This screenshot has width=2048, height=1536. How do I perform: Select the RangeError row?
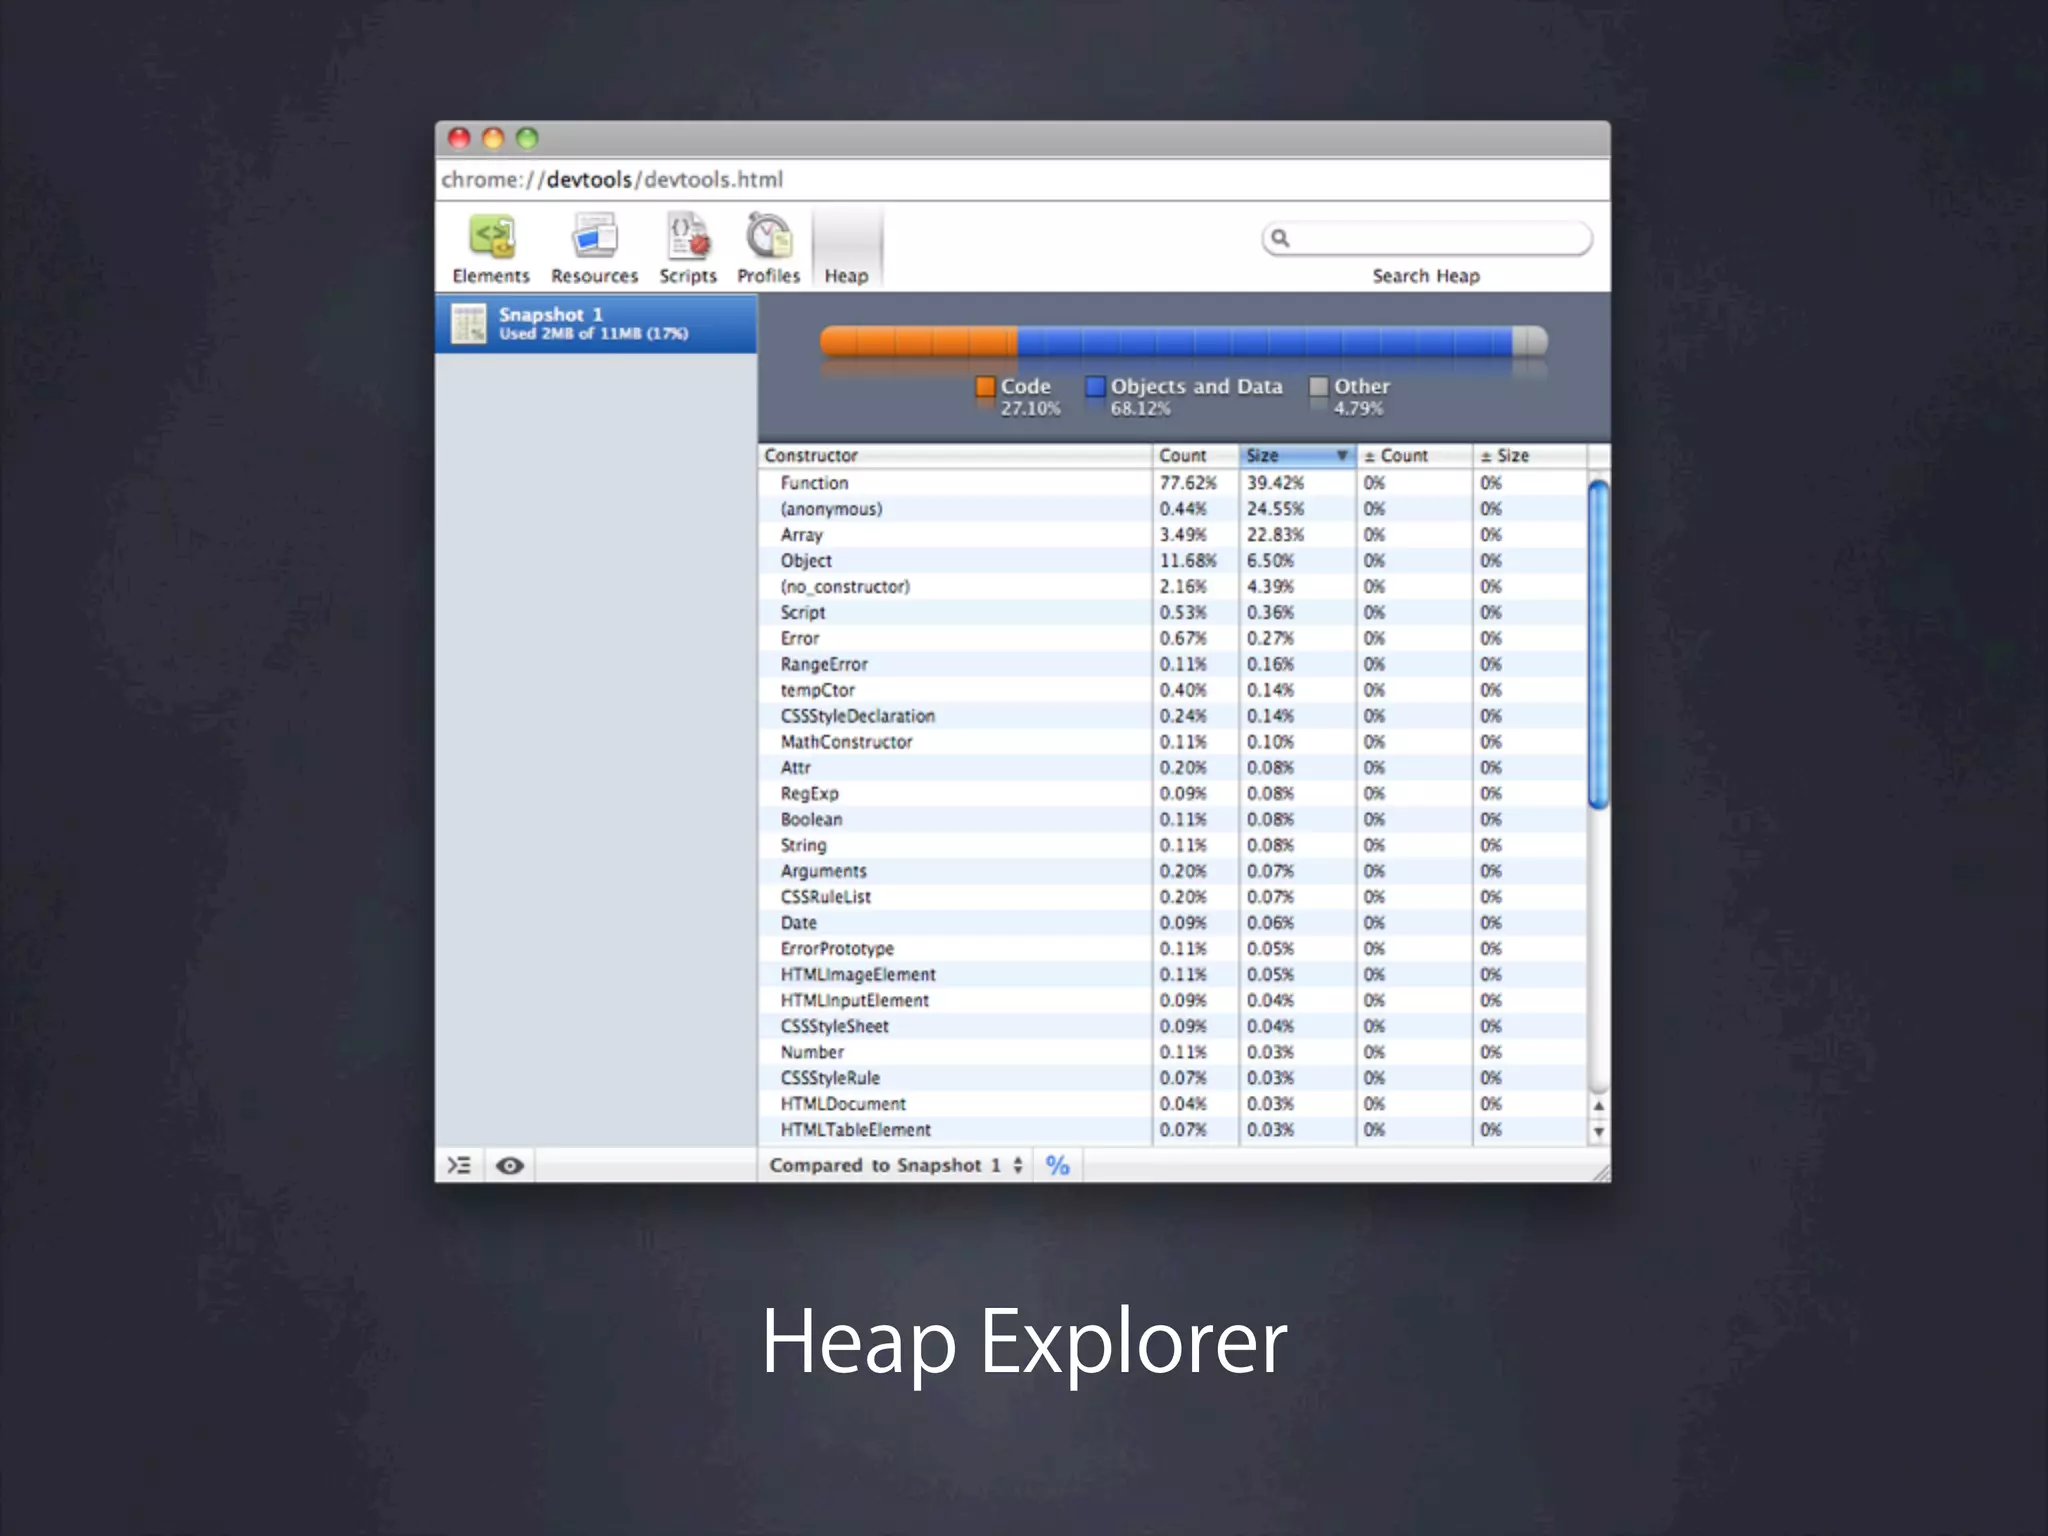pyautogui.click(x=1172, y=665)
